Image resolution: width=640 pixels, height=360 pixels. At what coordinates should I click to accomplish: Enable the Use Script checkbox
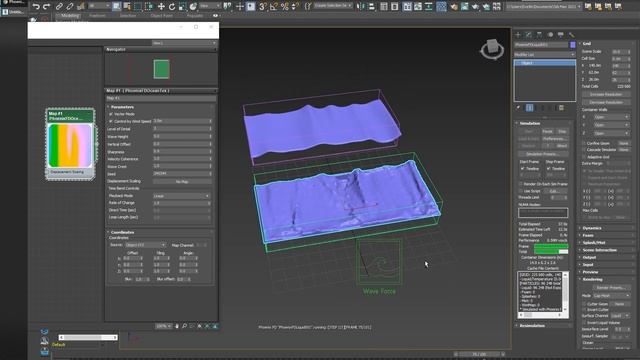tap(520, 191)
